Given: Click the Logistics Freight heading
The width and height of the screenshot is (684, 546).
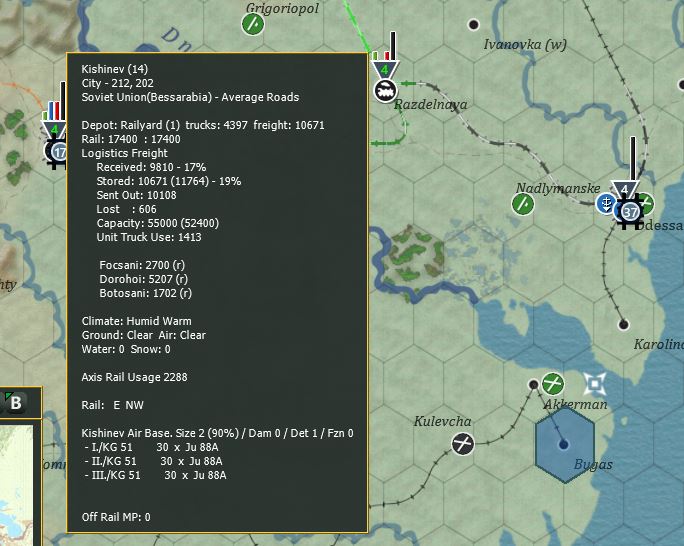Looking at the screenshot, I should pyautogui.click(x=124, y=153).
